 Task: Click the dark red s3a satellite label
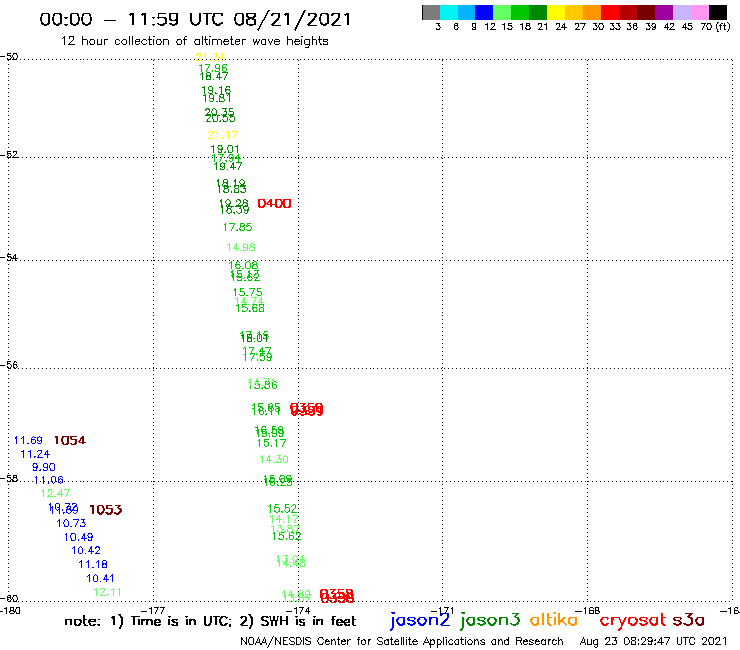[689, 620]
